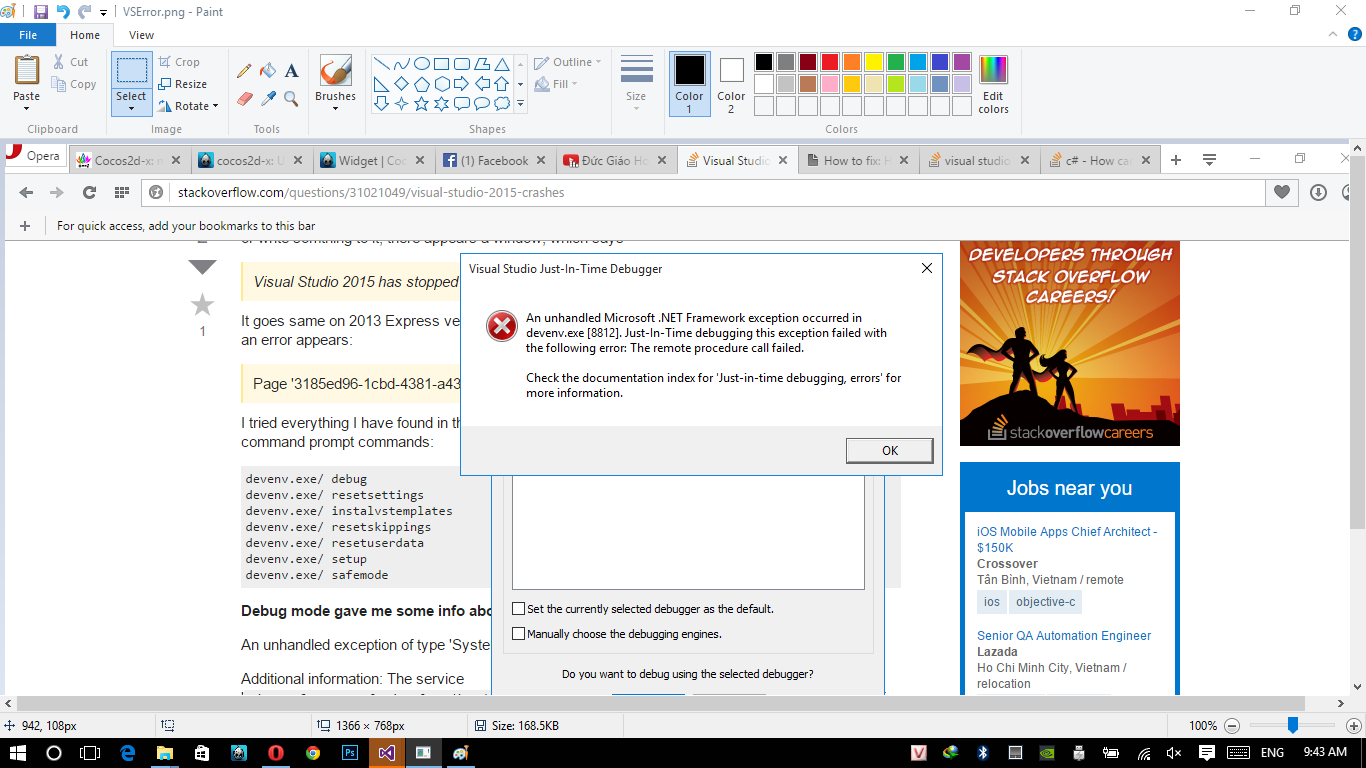Image resolution: width=1366 pixels, height=768 pixels.
Task: Choose the Diamond shape
Action: tap(401, 83)
